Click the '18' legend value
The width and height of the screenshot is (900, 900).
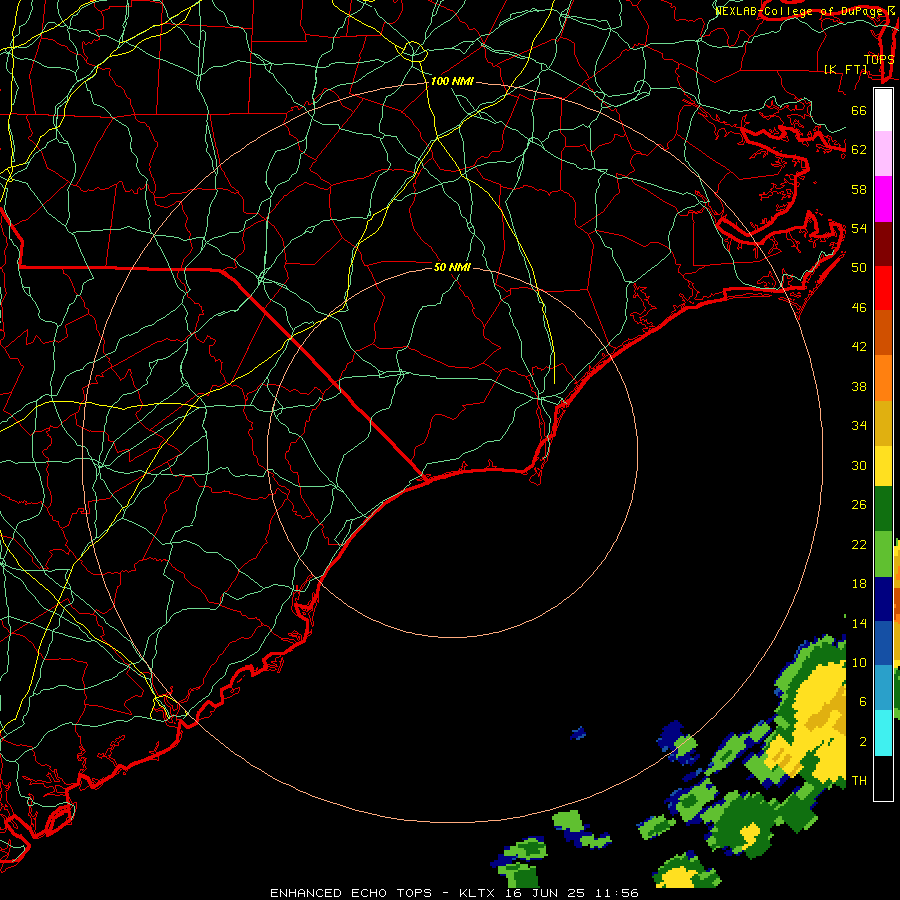(859, 584)
